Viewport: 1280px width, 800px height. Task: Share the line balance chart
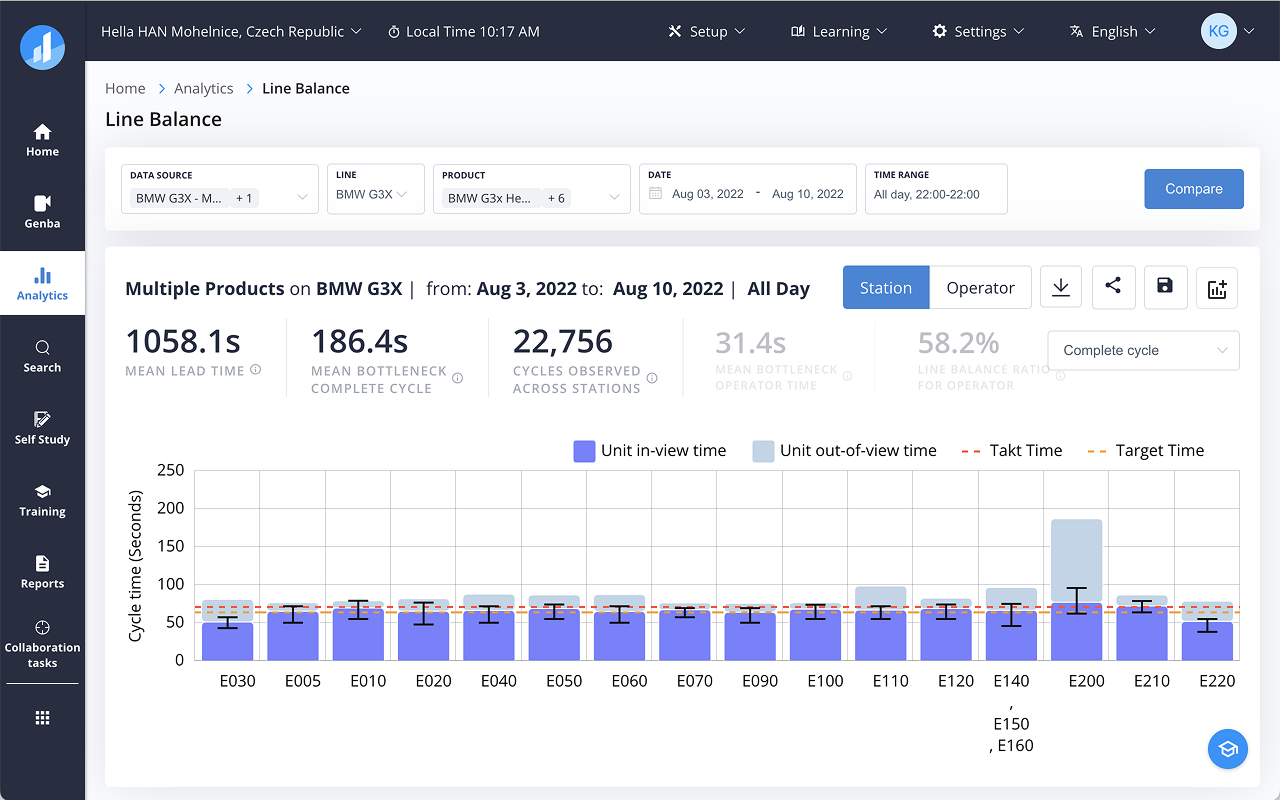coord(1113,288)
